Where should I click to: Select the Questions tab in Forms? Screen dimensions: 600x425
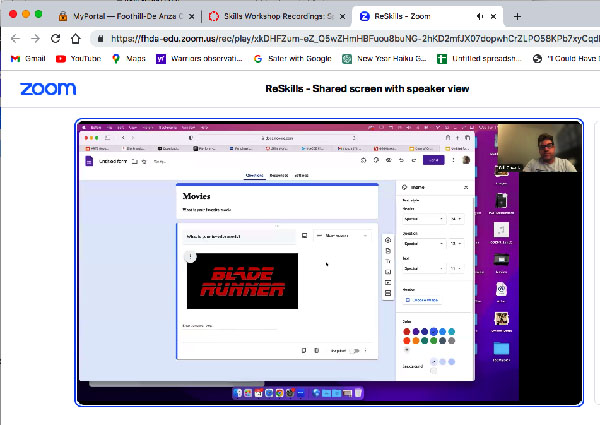point(254,175)
